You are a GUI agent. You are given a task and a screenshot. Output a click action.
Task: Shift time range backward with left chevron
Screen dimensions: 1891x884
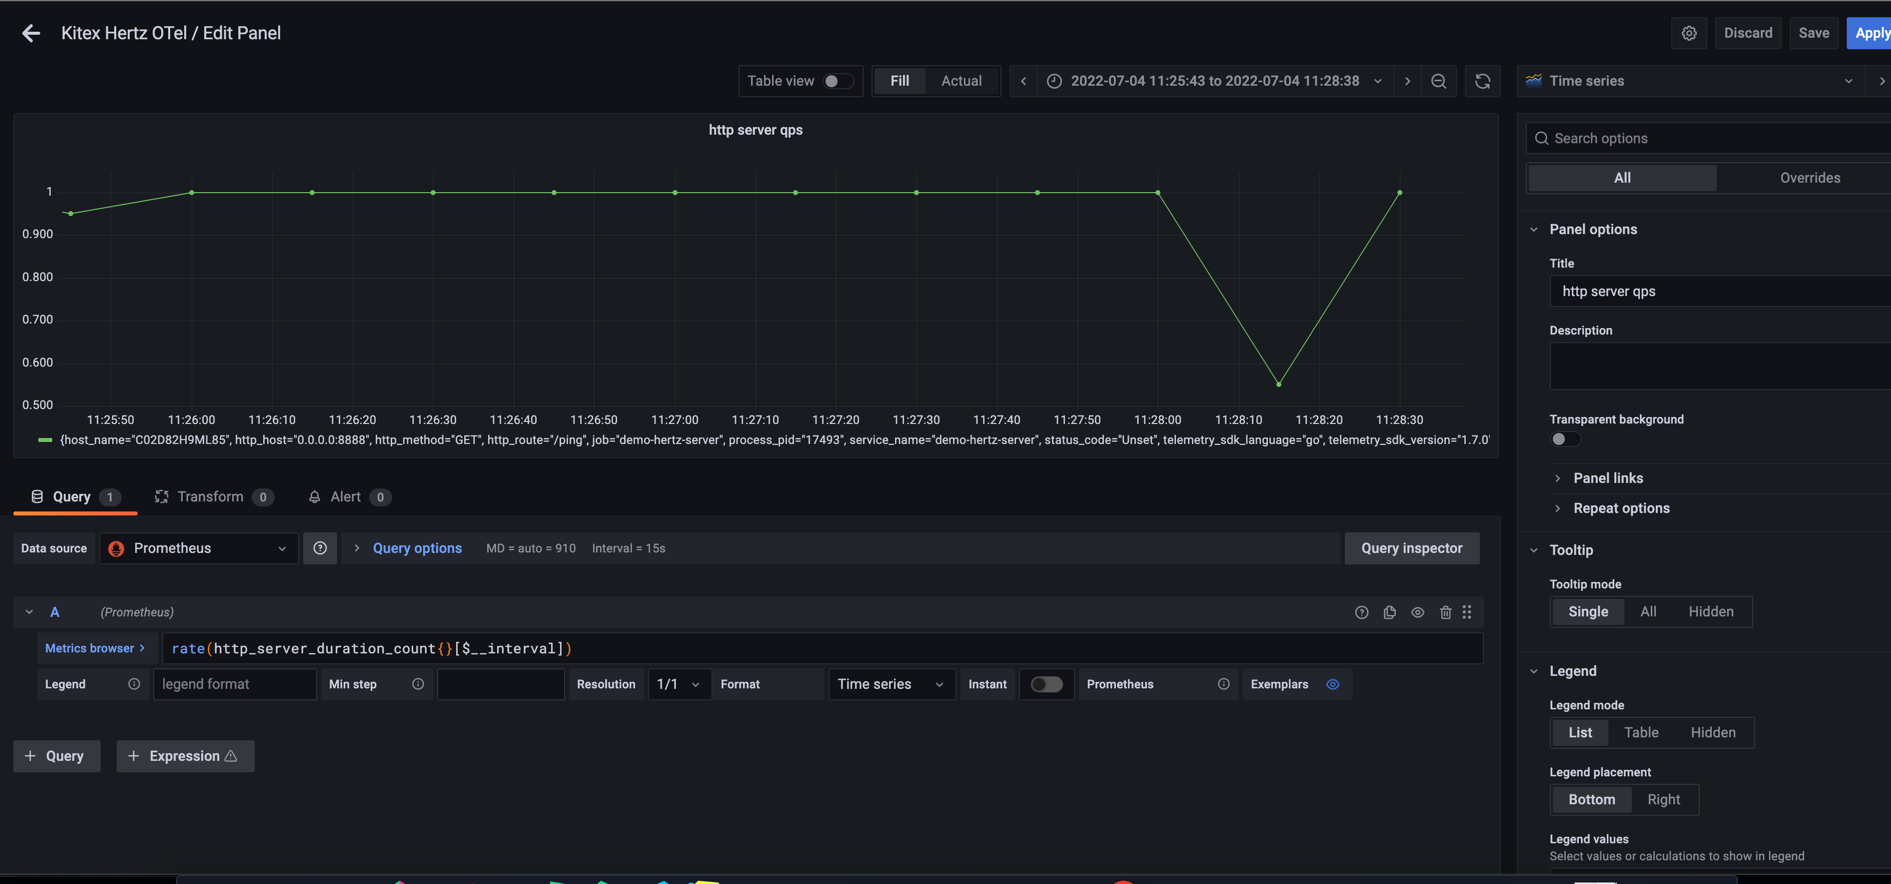click(1023, 81)
